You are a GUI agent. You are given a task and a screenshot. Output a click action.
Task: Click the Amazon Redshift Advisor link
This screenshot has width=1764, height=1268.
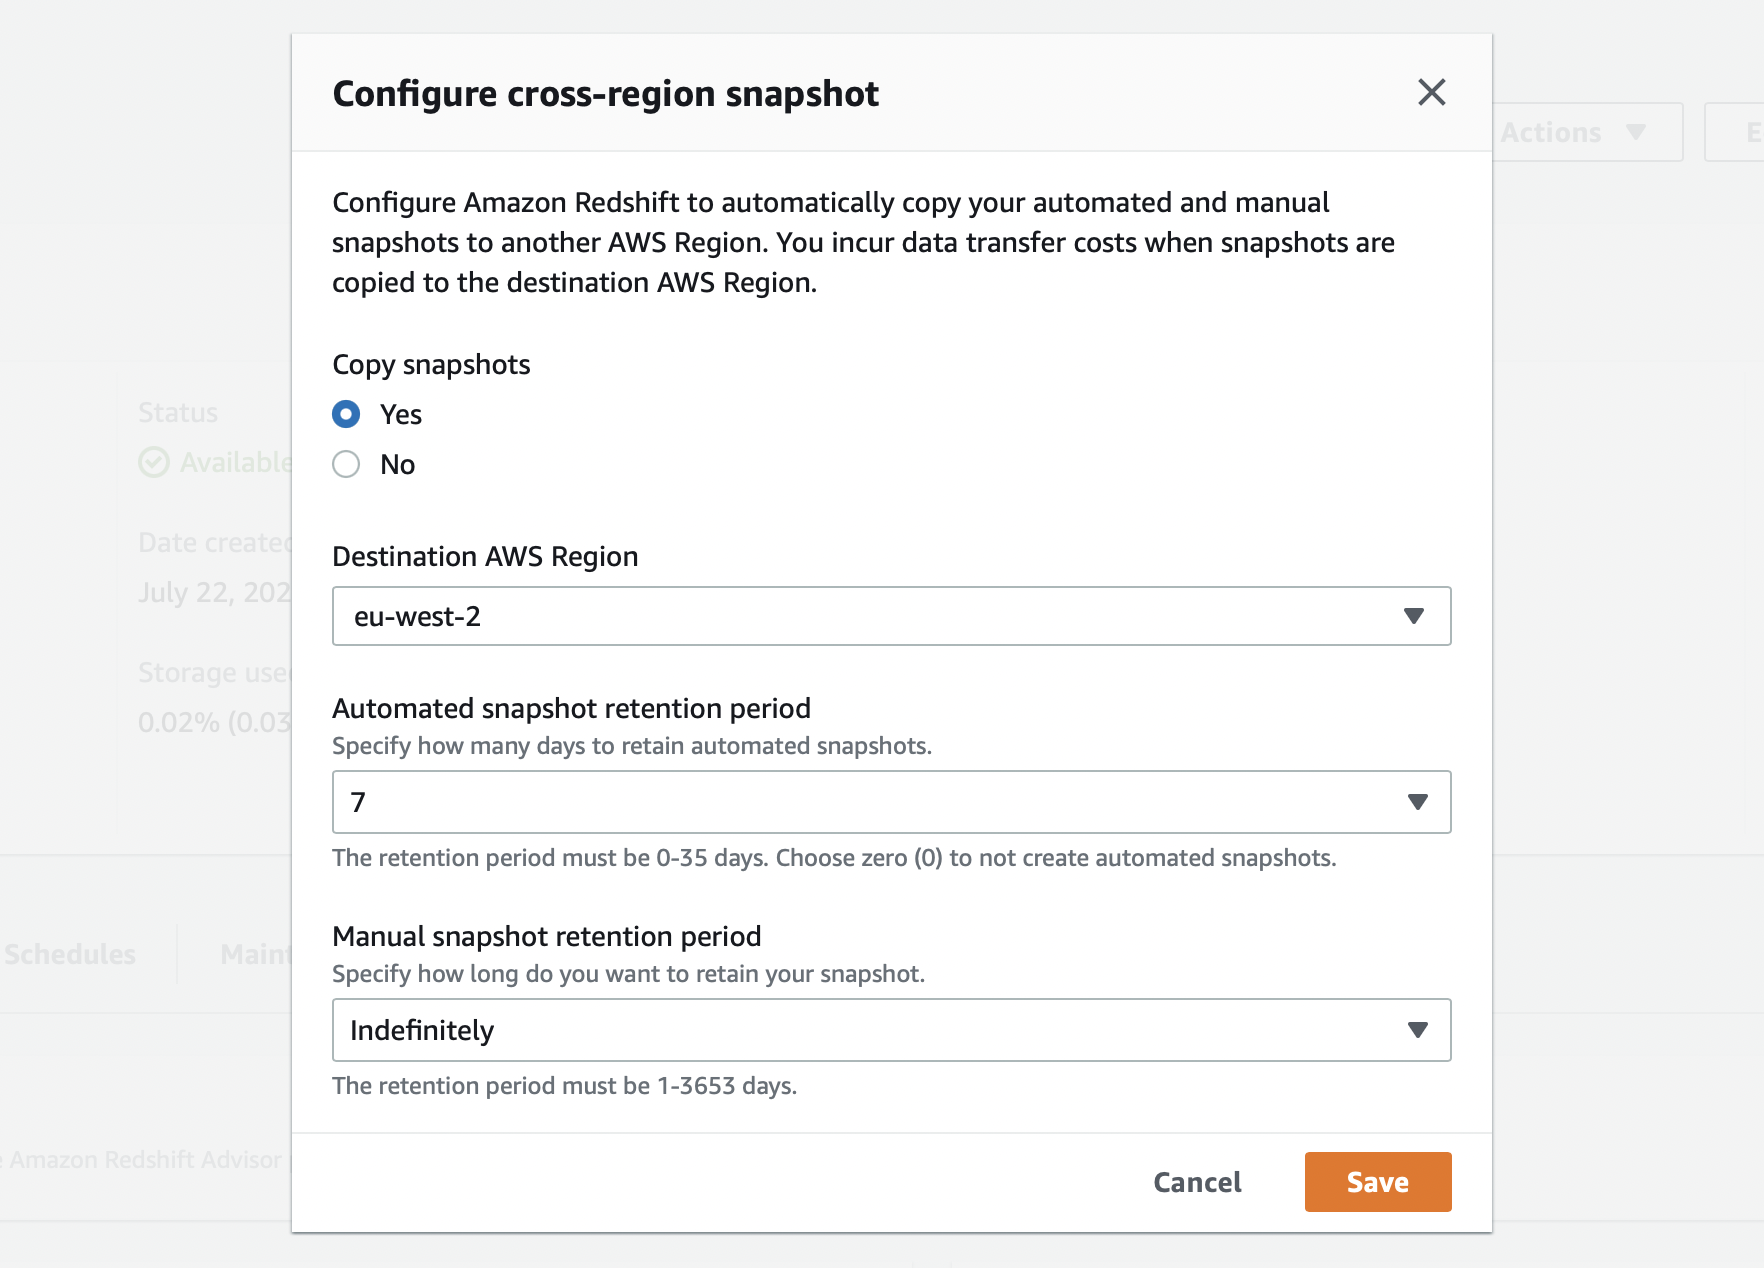(146, 1160)
